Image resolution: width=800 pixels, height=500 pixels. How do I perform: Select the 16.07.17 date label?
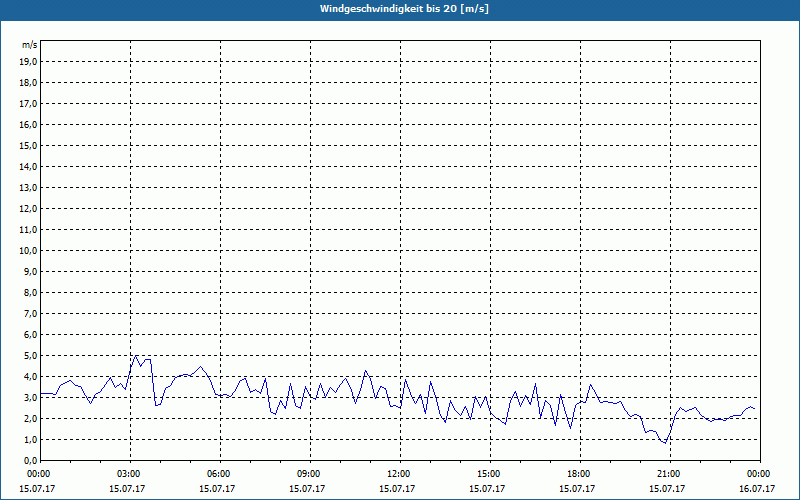coord(757,489)
